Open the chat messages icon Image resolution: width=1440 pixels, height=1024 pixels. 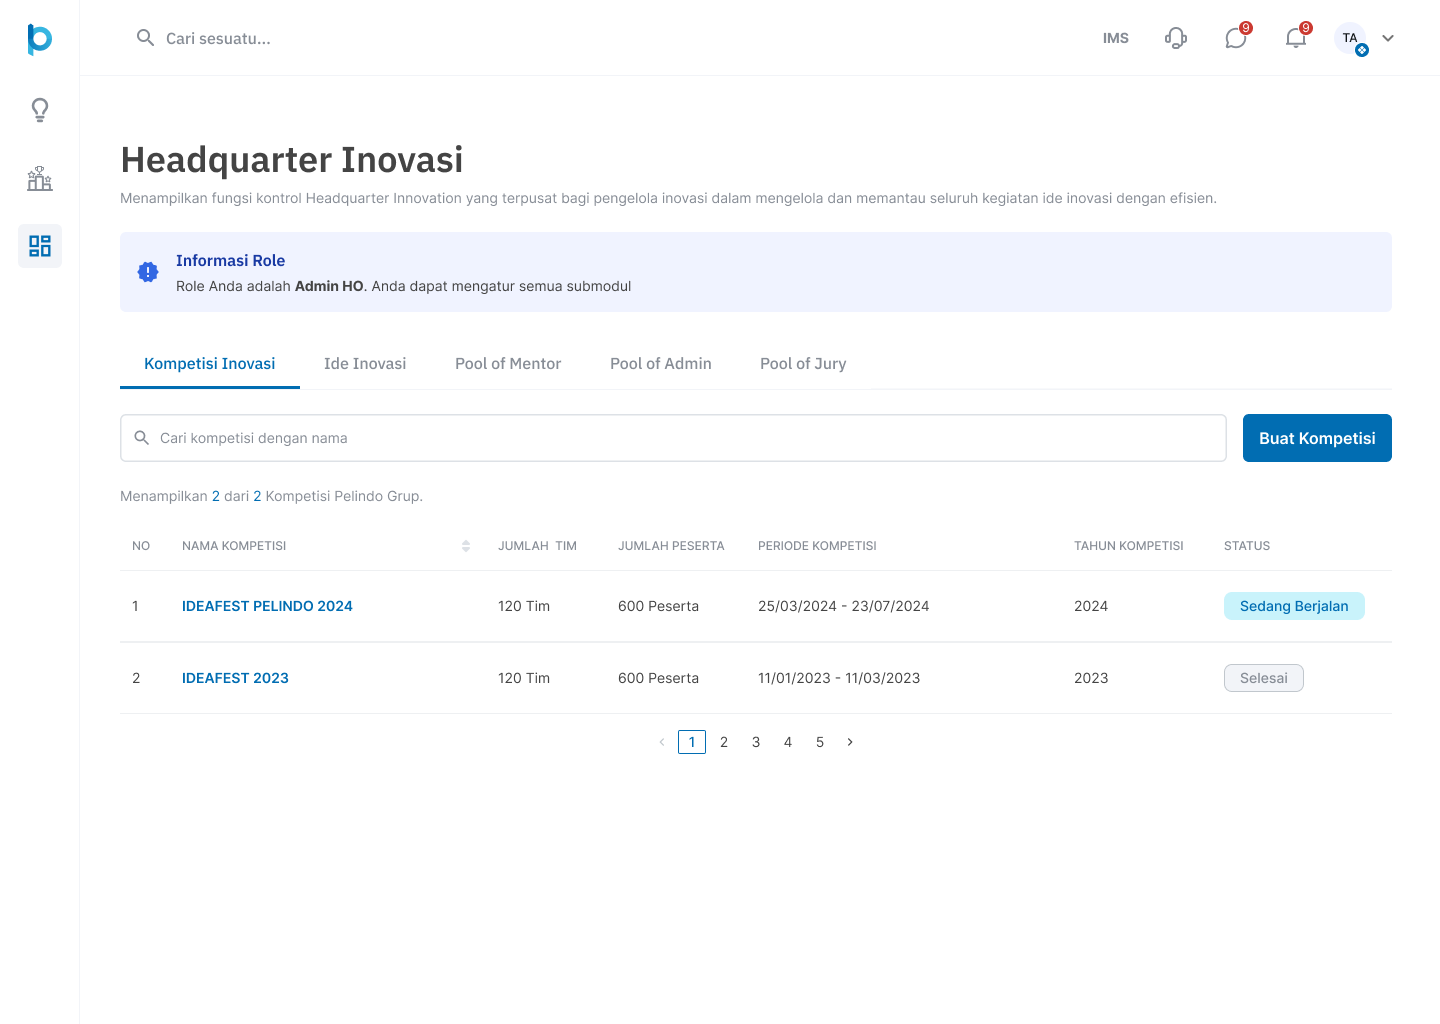pyautogui.click(x=1236, y=38)
